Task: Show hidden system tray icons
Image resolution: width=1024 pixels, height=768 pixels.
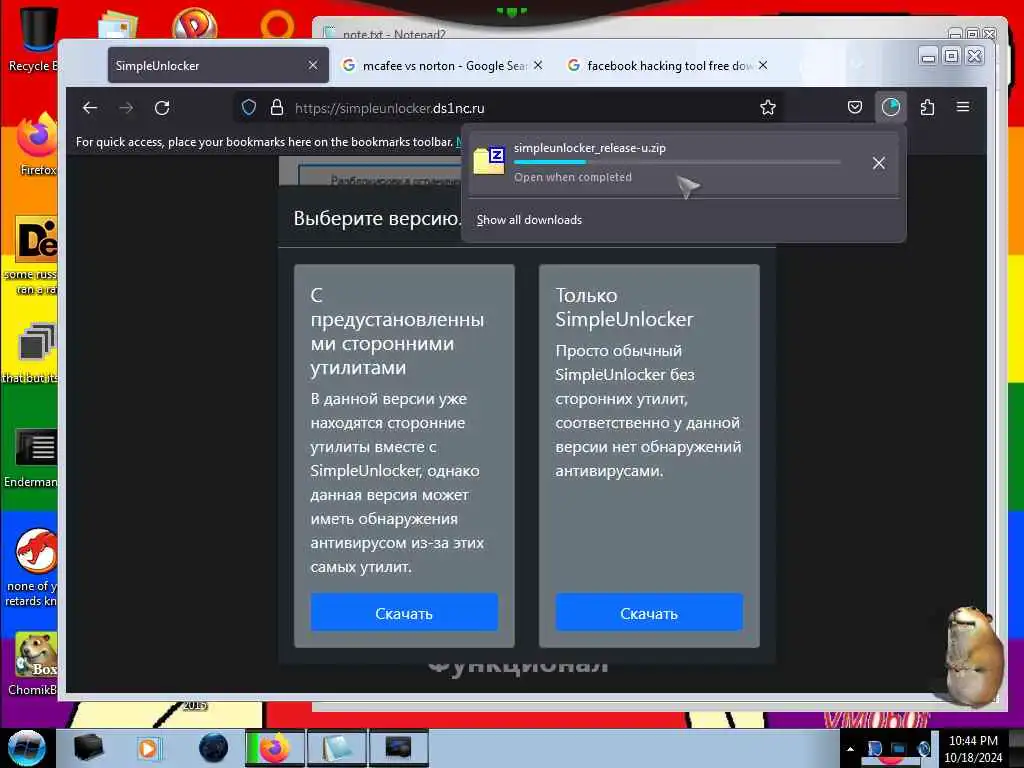Action: pos(850,749)
